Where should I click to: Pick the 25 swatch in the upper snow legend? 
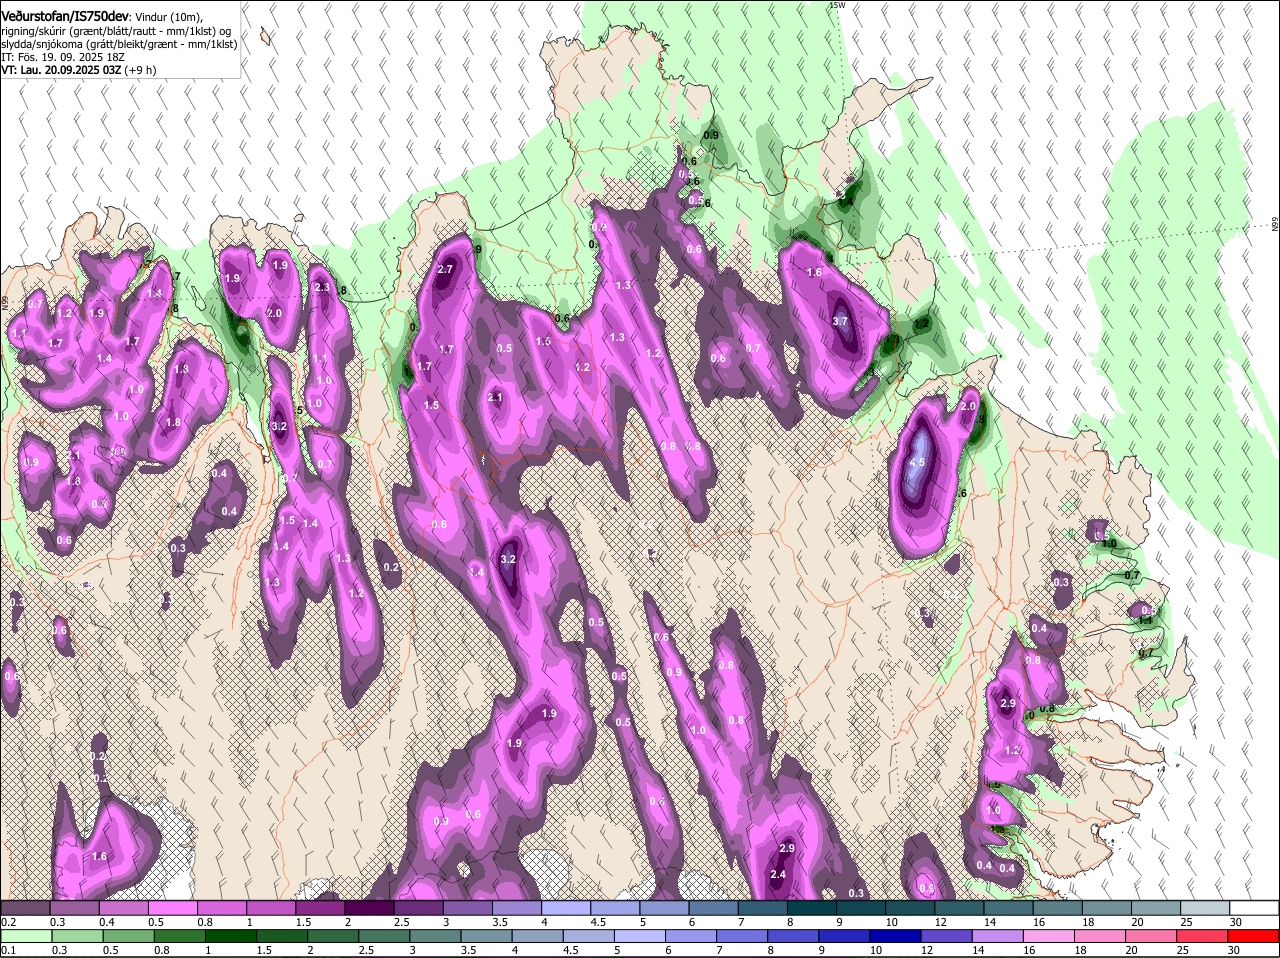[1204, 908]
